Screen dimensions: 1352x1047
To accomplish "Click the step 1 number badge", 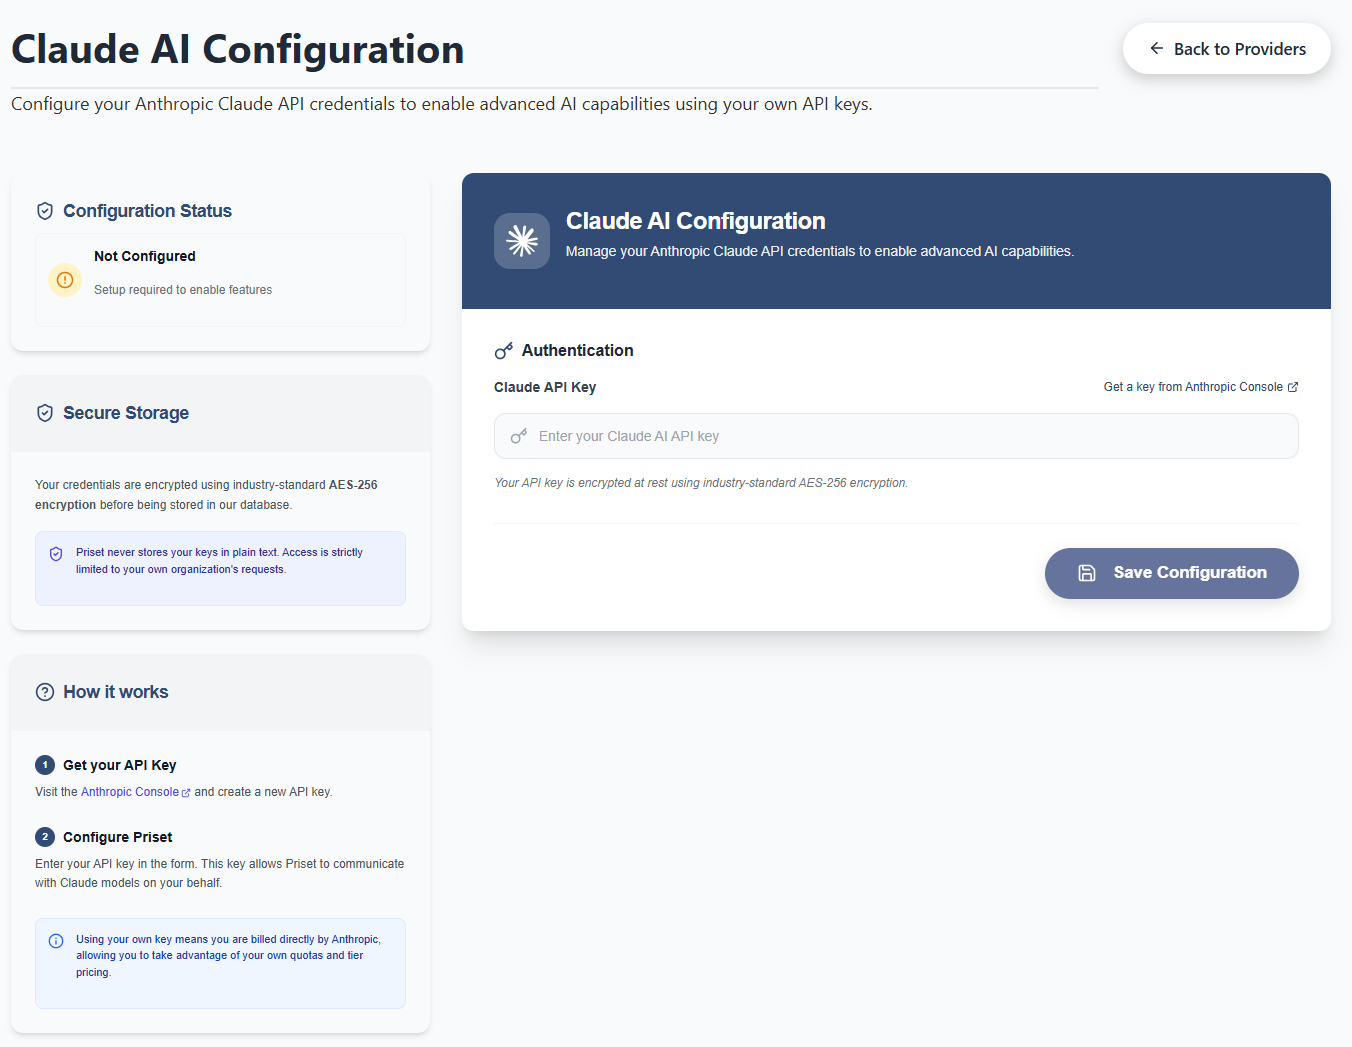I will click(x=45, y=765).
